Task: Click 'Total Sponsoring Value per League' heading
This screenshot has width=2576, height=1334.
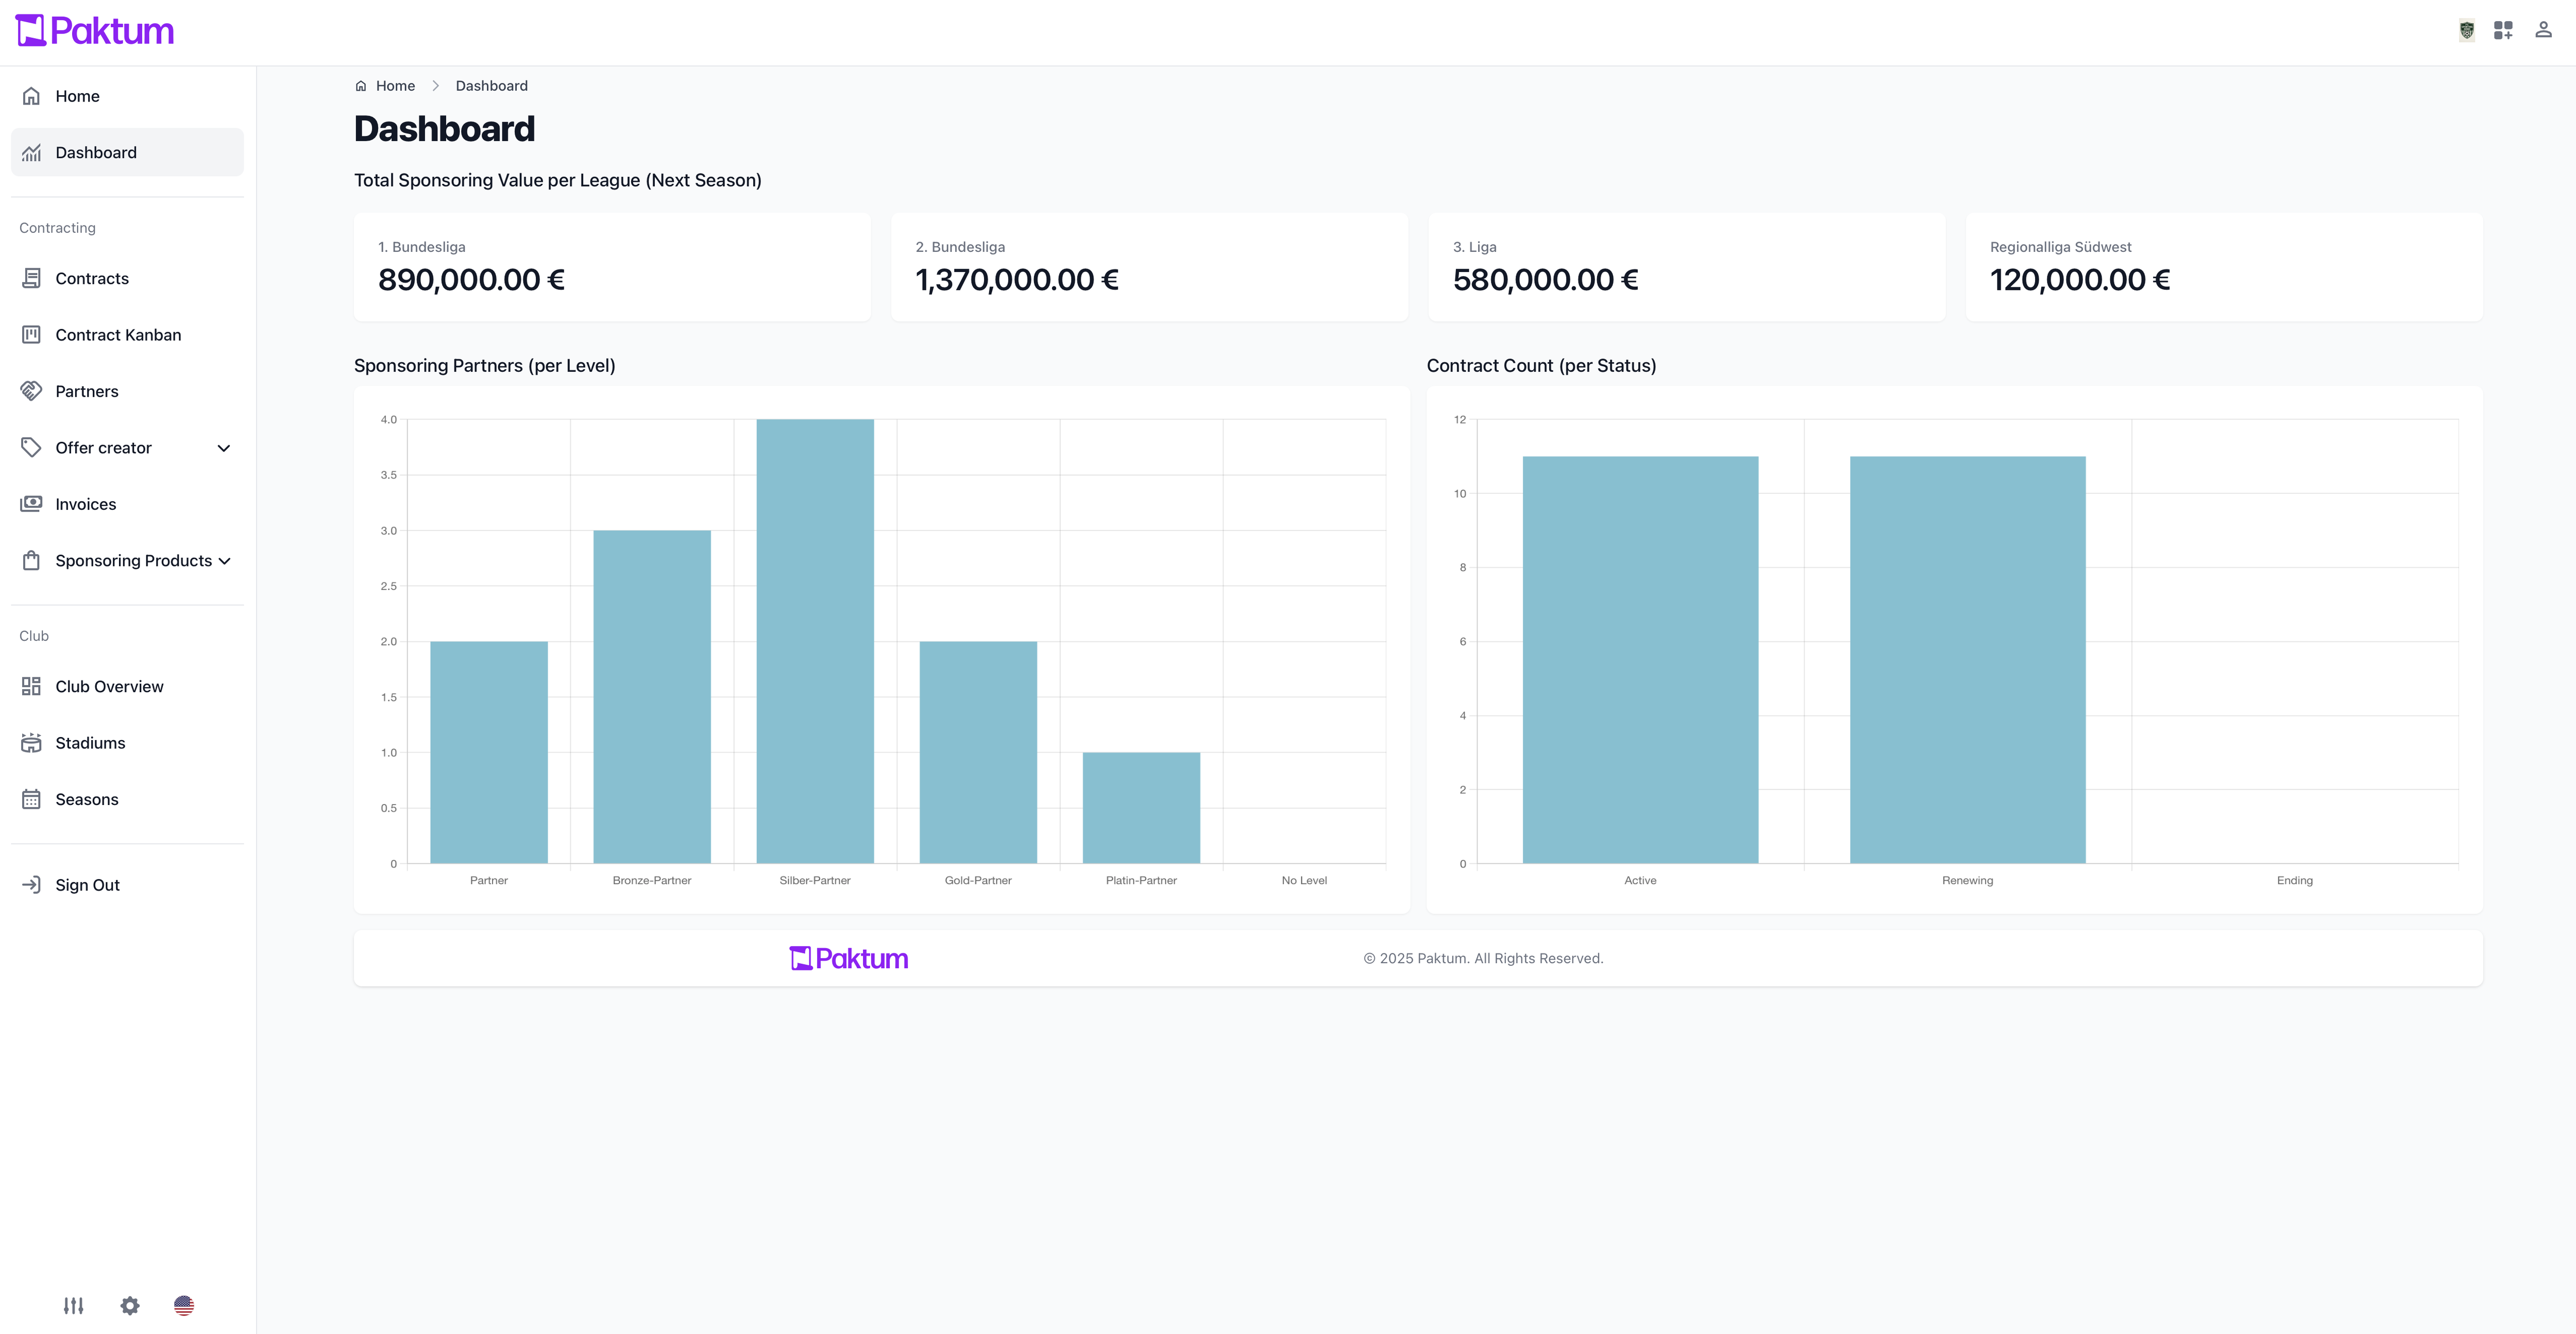Action: click(x=558, y=180)
